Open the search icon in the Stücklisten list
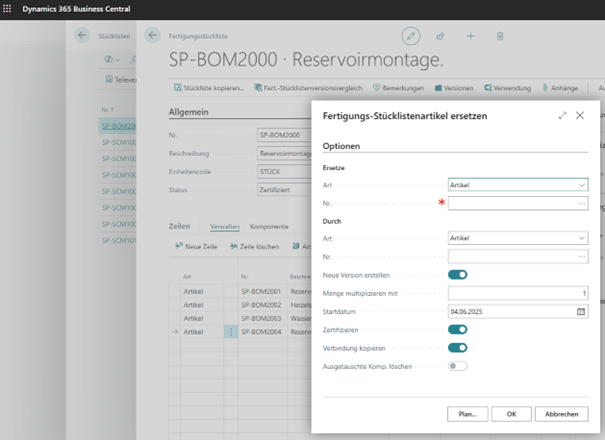Viewport: 605px width, 440px height. (x=134, y=59)
